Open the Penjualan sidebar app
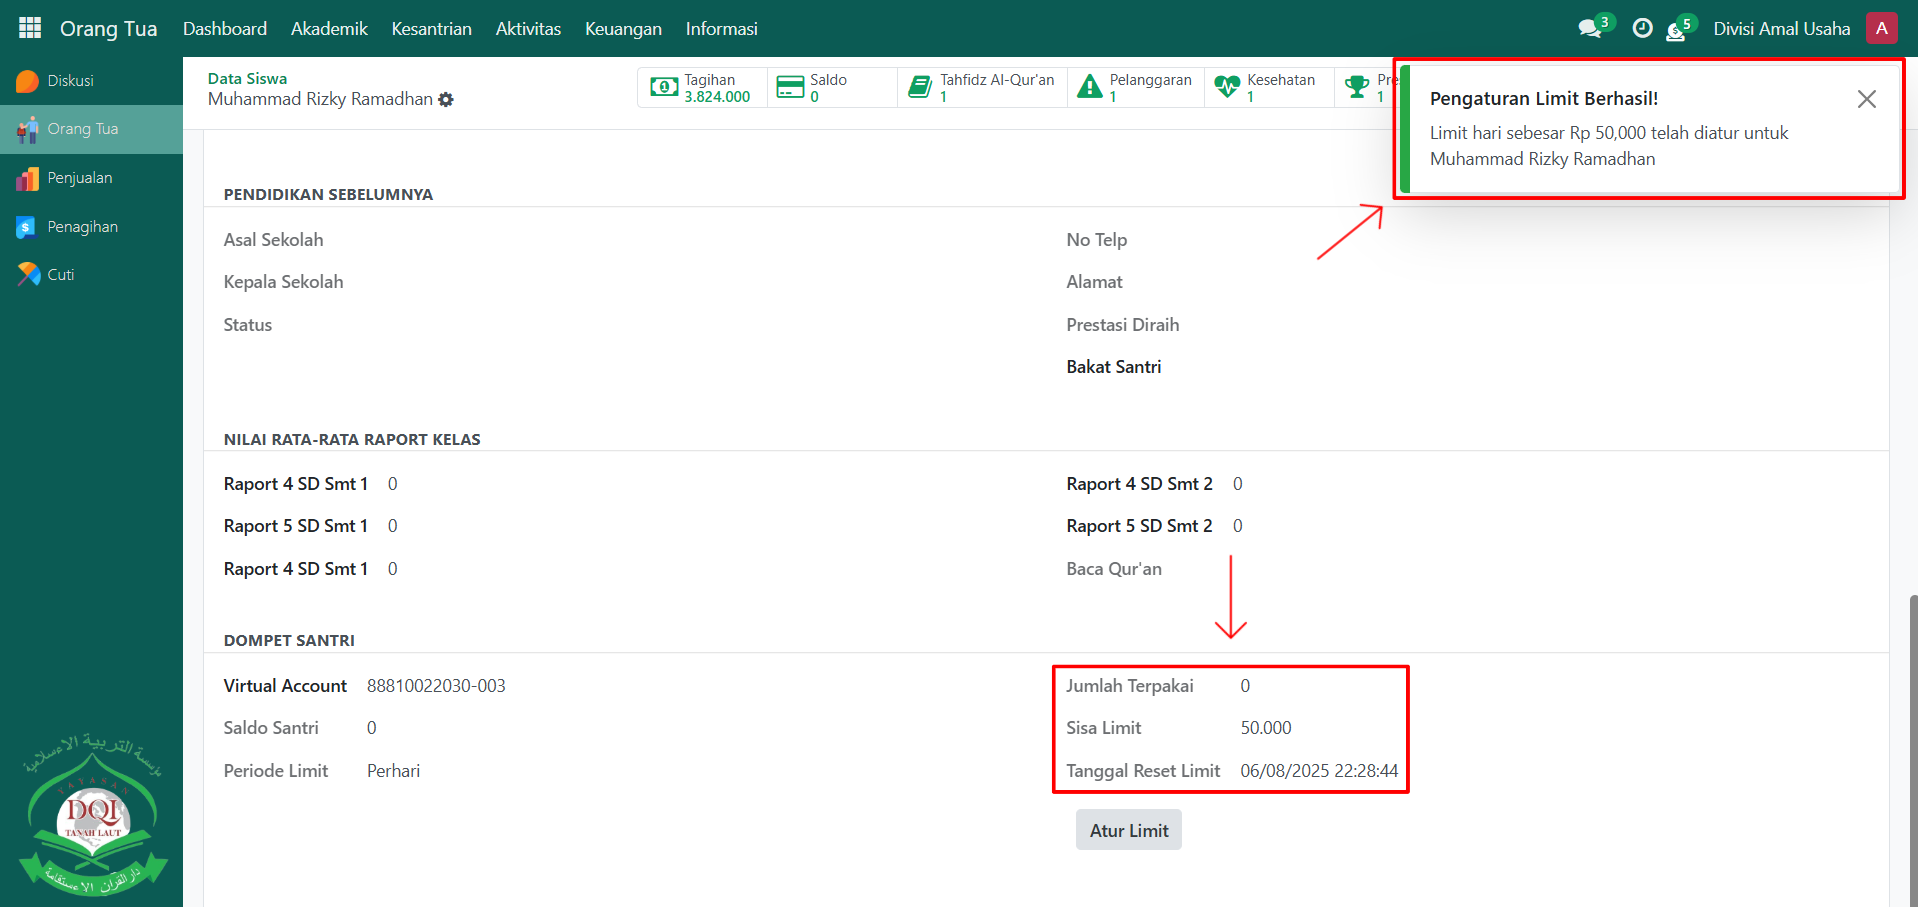The height and width of the screenshot is (907, 1918). [x=79, y=178]
